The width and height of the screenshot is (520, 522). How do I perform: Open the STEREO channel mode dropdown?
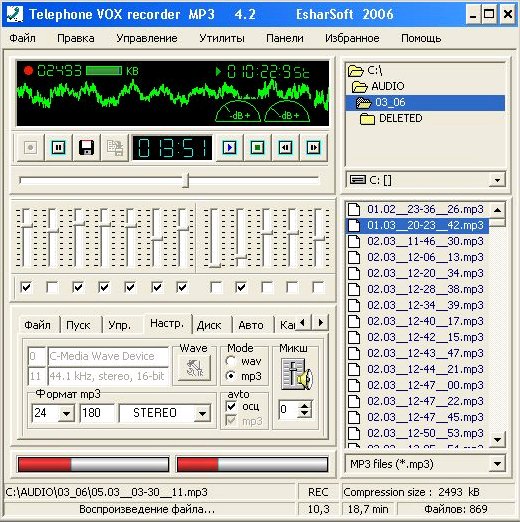(x=202, y=413)
